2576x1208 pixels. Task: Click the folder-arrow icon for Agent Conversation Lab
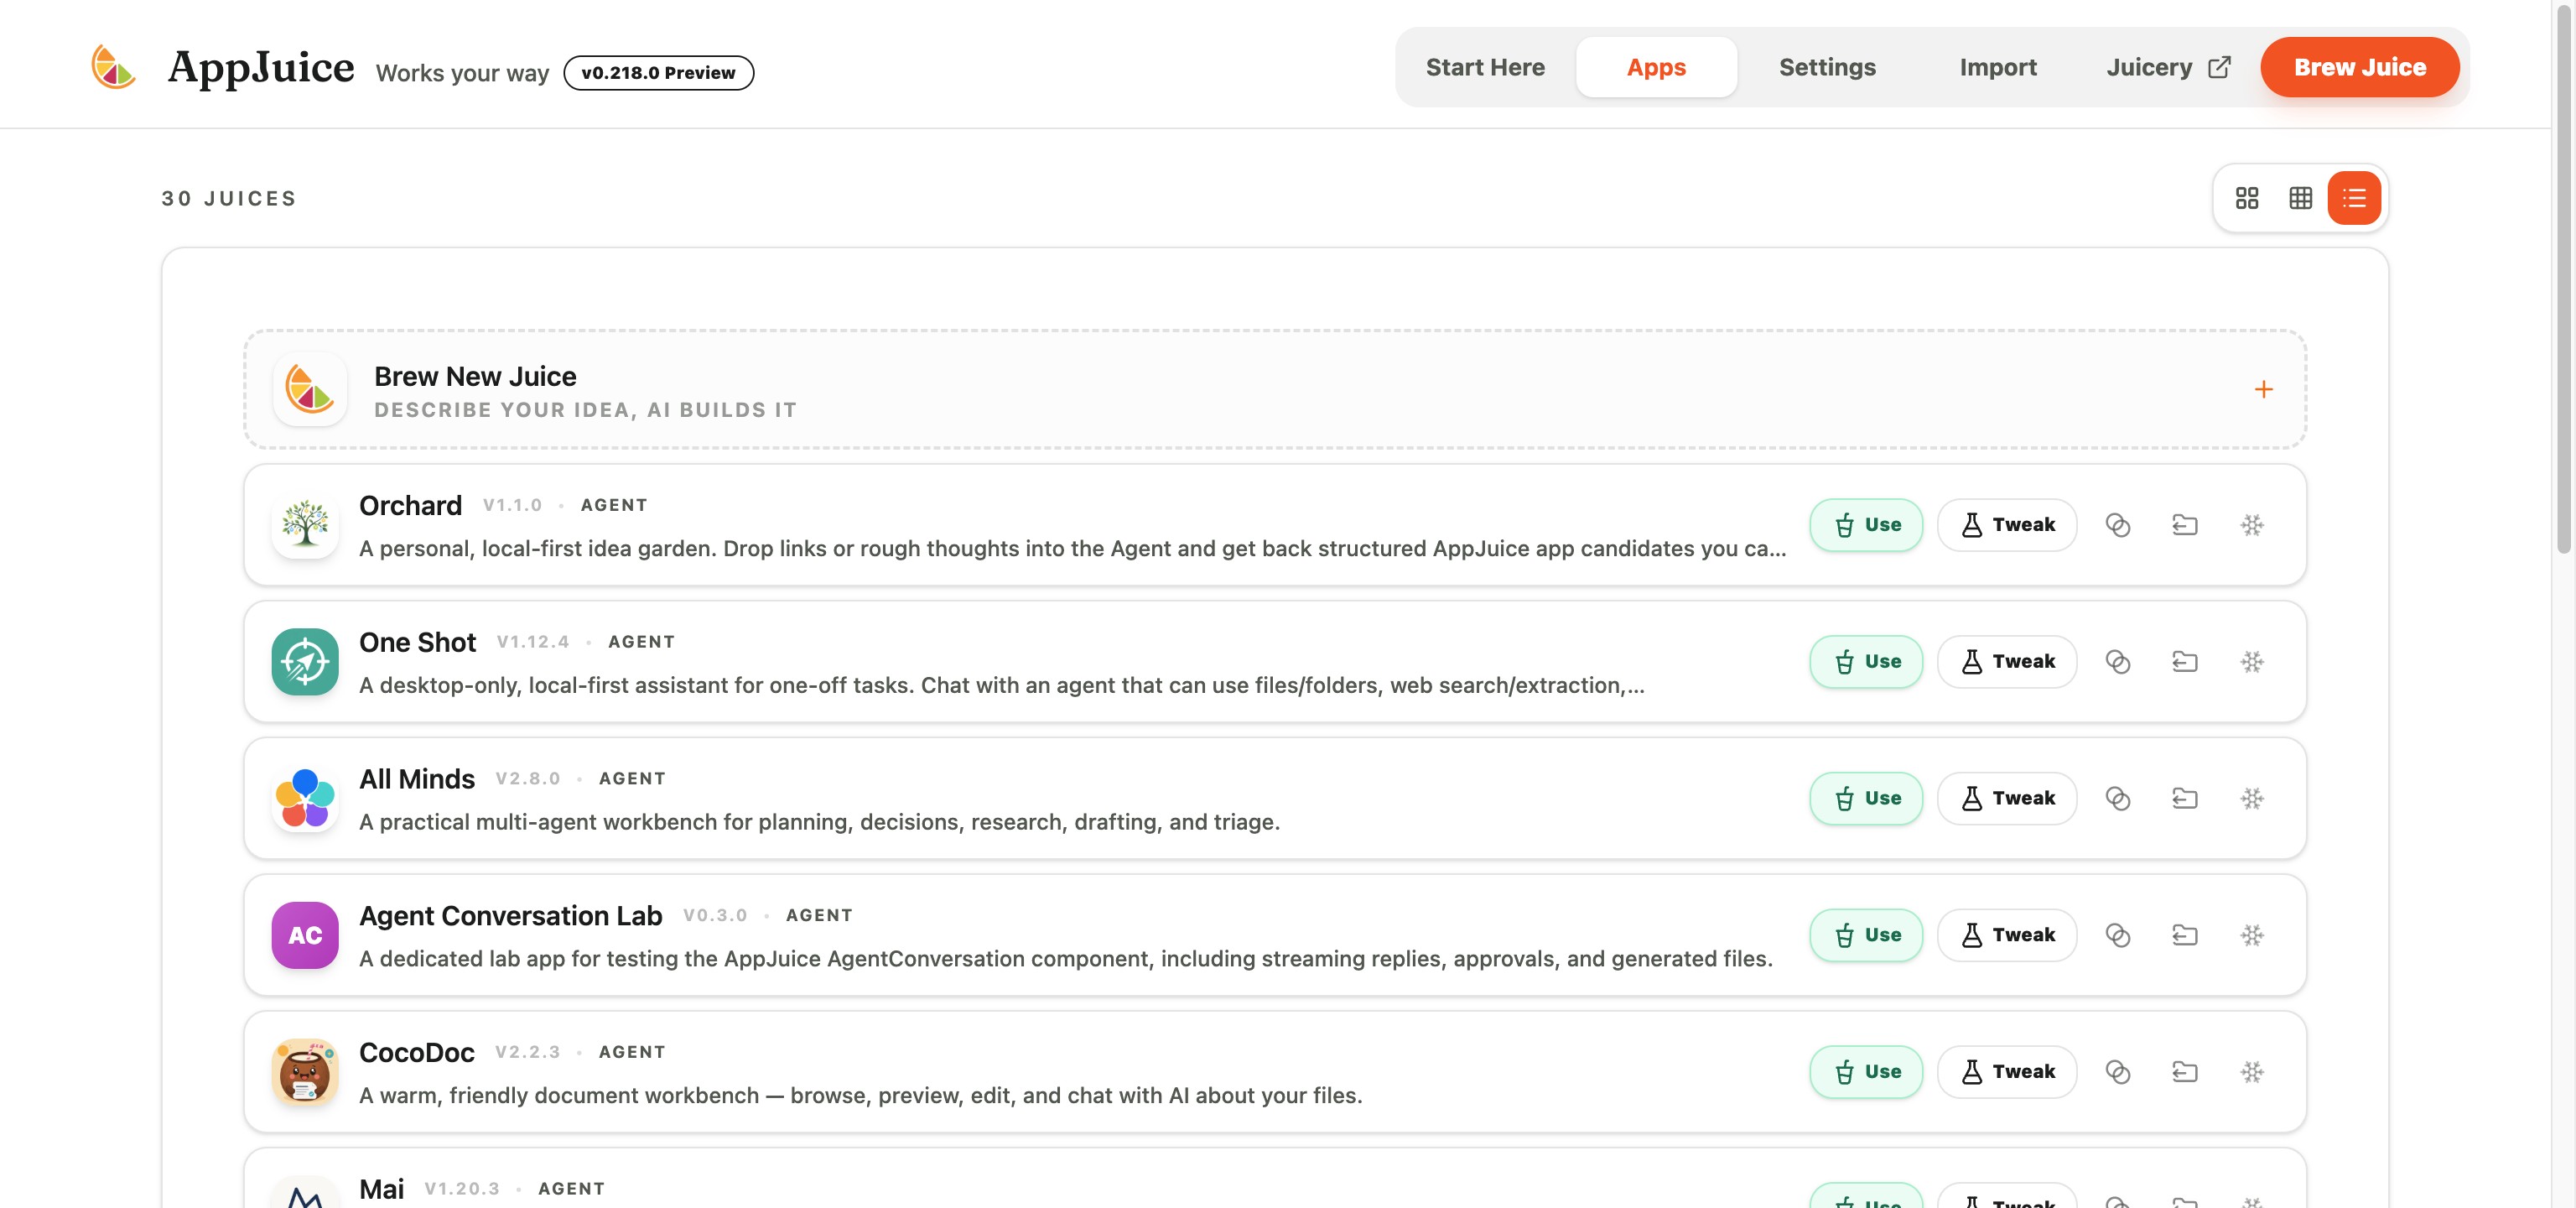[x=2184, y=935]
